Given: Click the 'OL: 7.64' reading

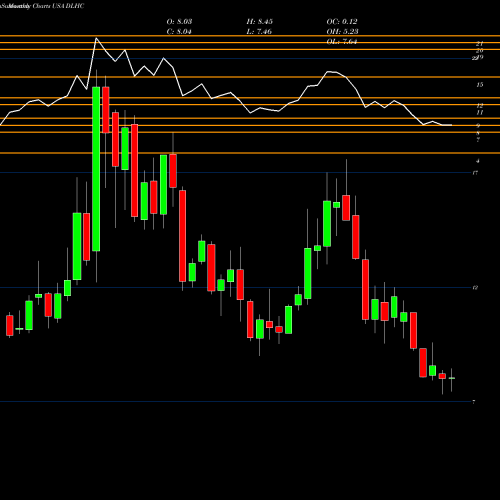Looking at the screenshot, I should point(342,41).
